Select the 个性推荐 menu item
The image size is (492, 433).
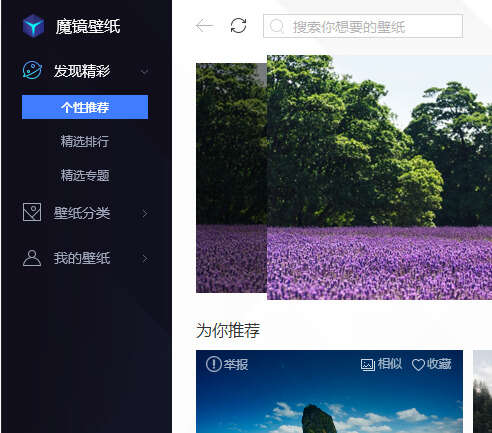(85, 107)
